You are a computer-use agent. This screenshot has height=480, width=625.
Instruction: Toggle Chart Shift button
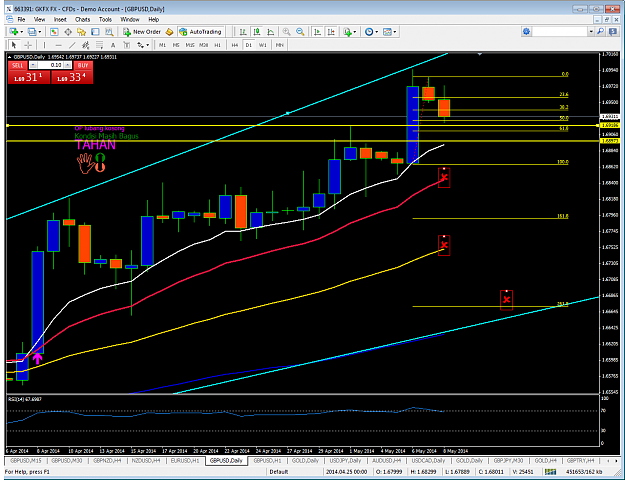(x=331, y=32)
